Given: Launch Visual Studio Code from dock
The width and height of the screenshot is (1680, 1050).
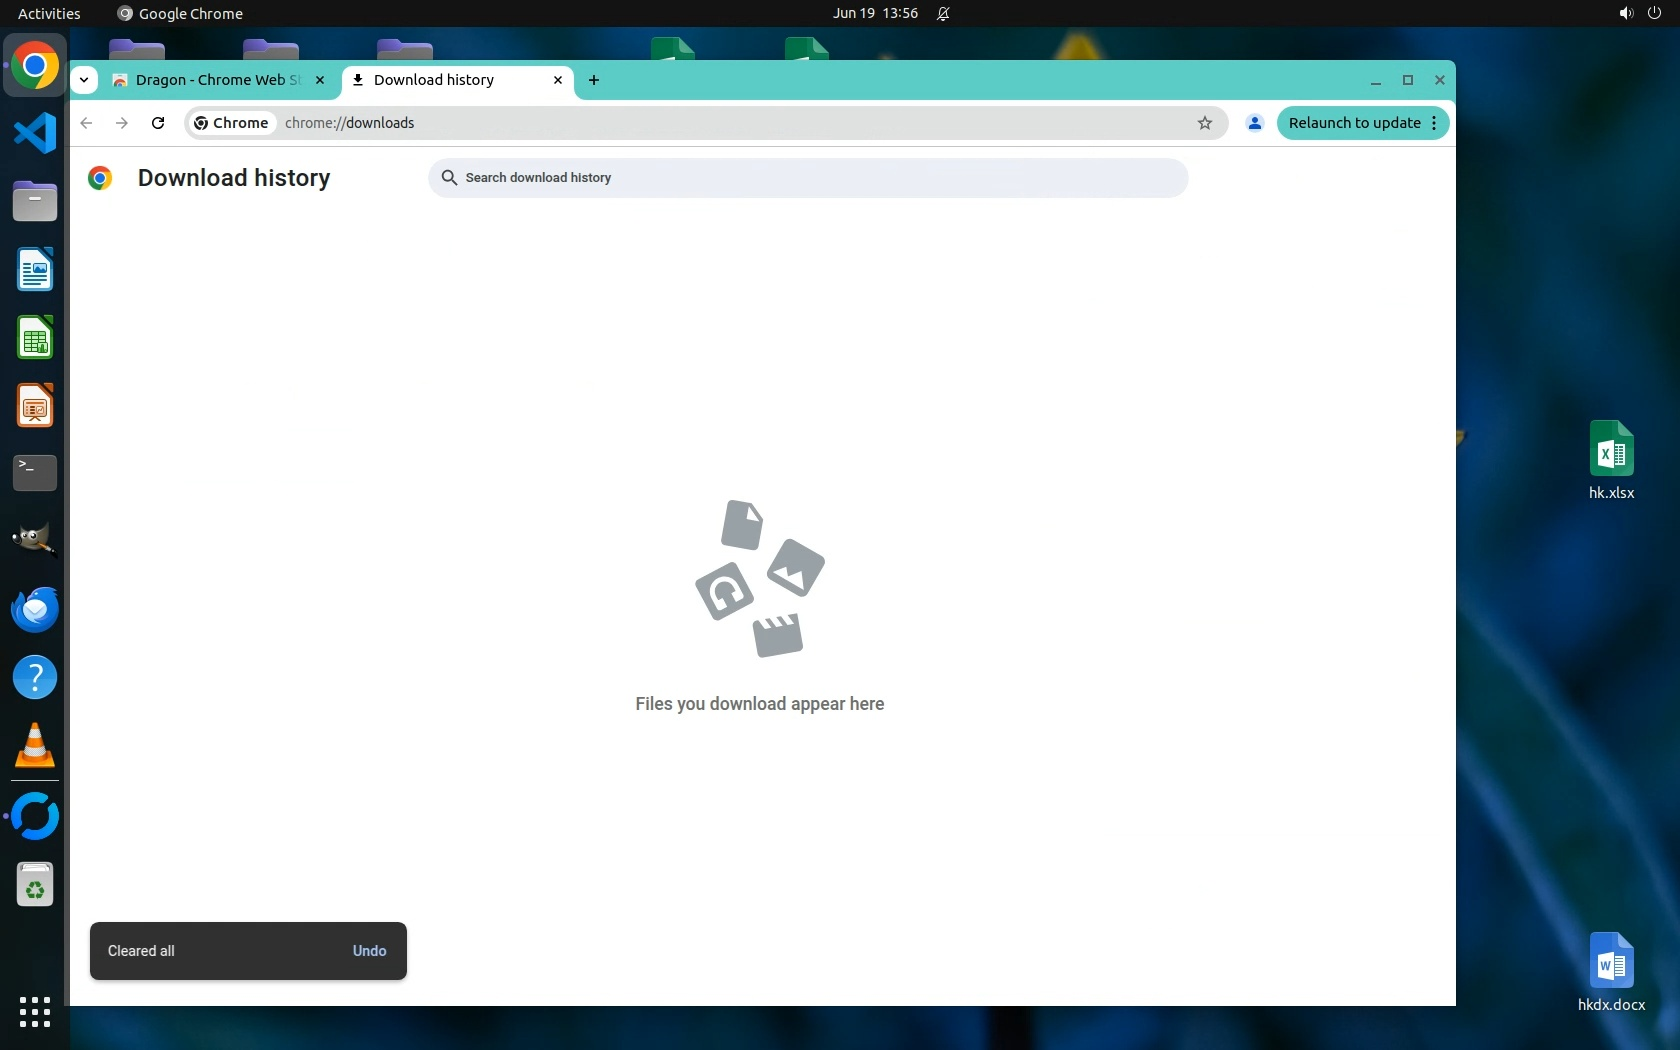Looking at the screenshot, I should 35,133.
